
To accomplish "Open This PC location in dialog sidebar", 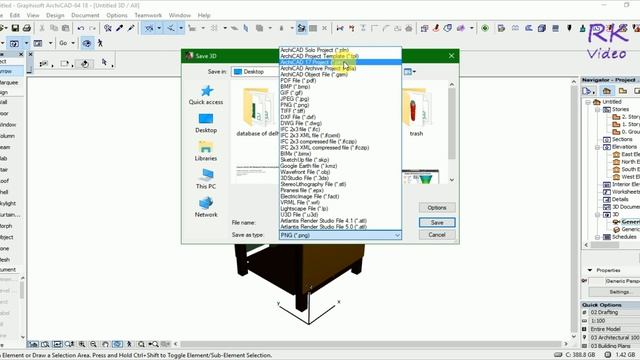I will tap(206, 180).
